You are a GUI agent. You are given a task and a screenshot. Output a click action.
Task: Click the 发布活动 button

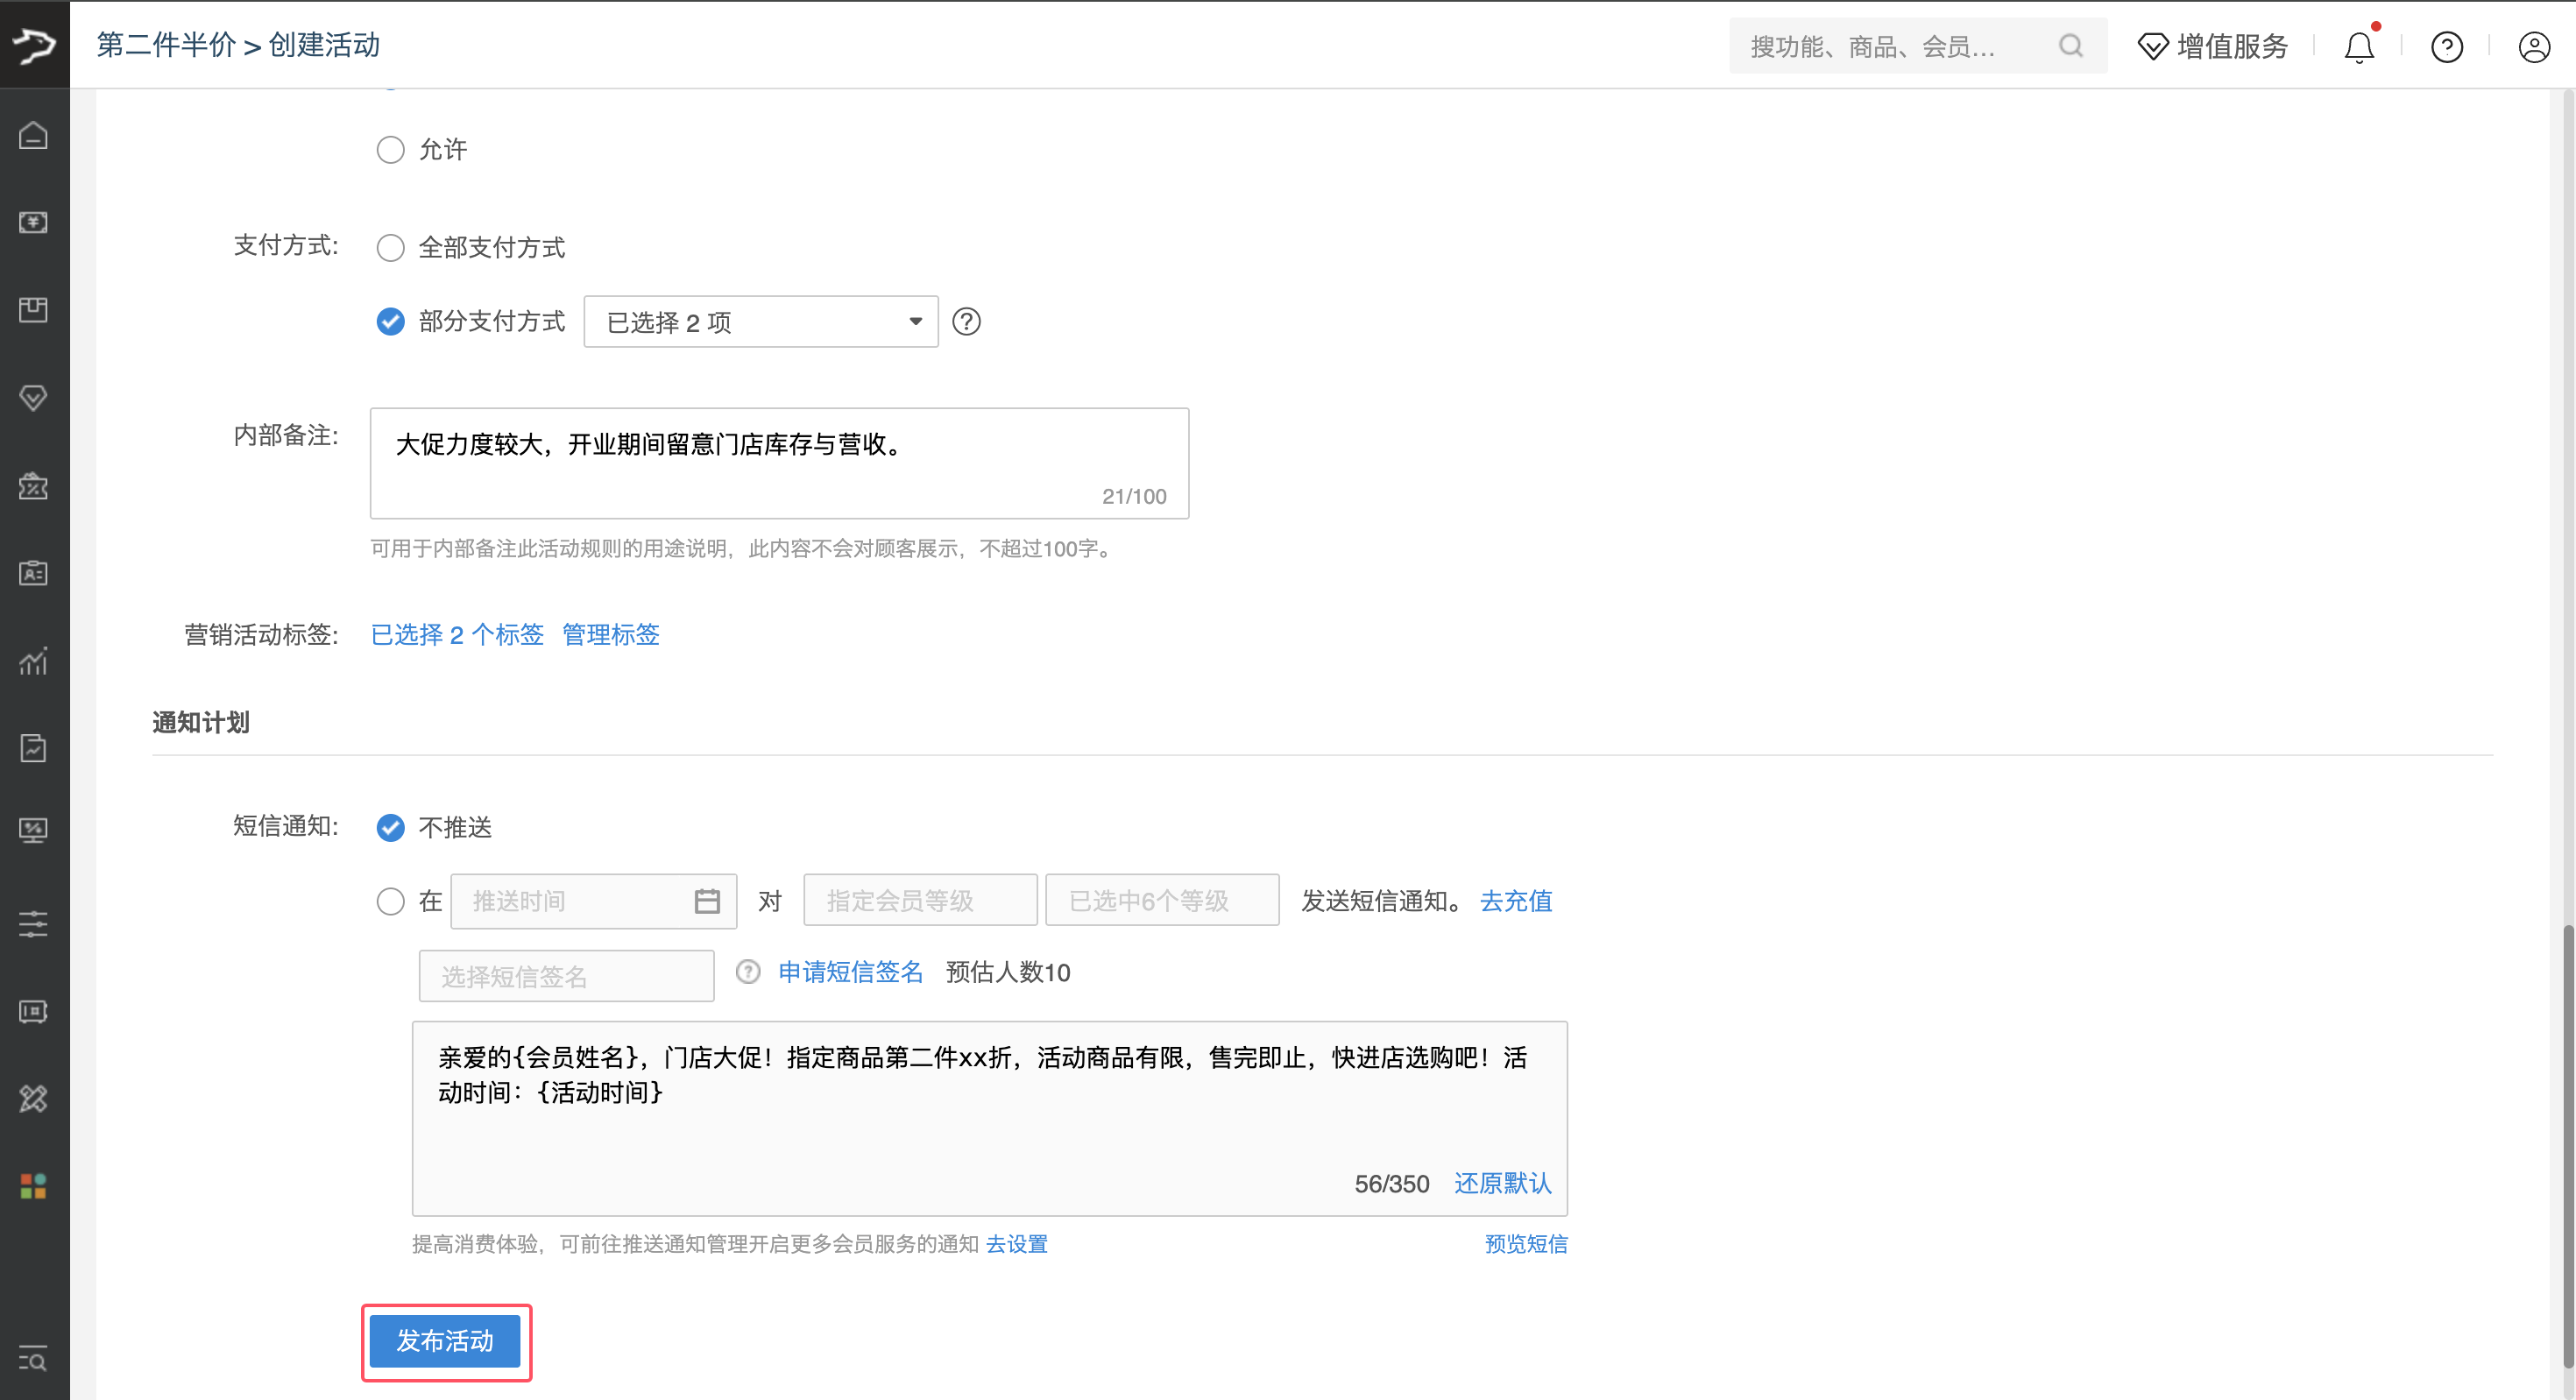pyautogui.click(x=445, y=1341)
